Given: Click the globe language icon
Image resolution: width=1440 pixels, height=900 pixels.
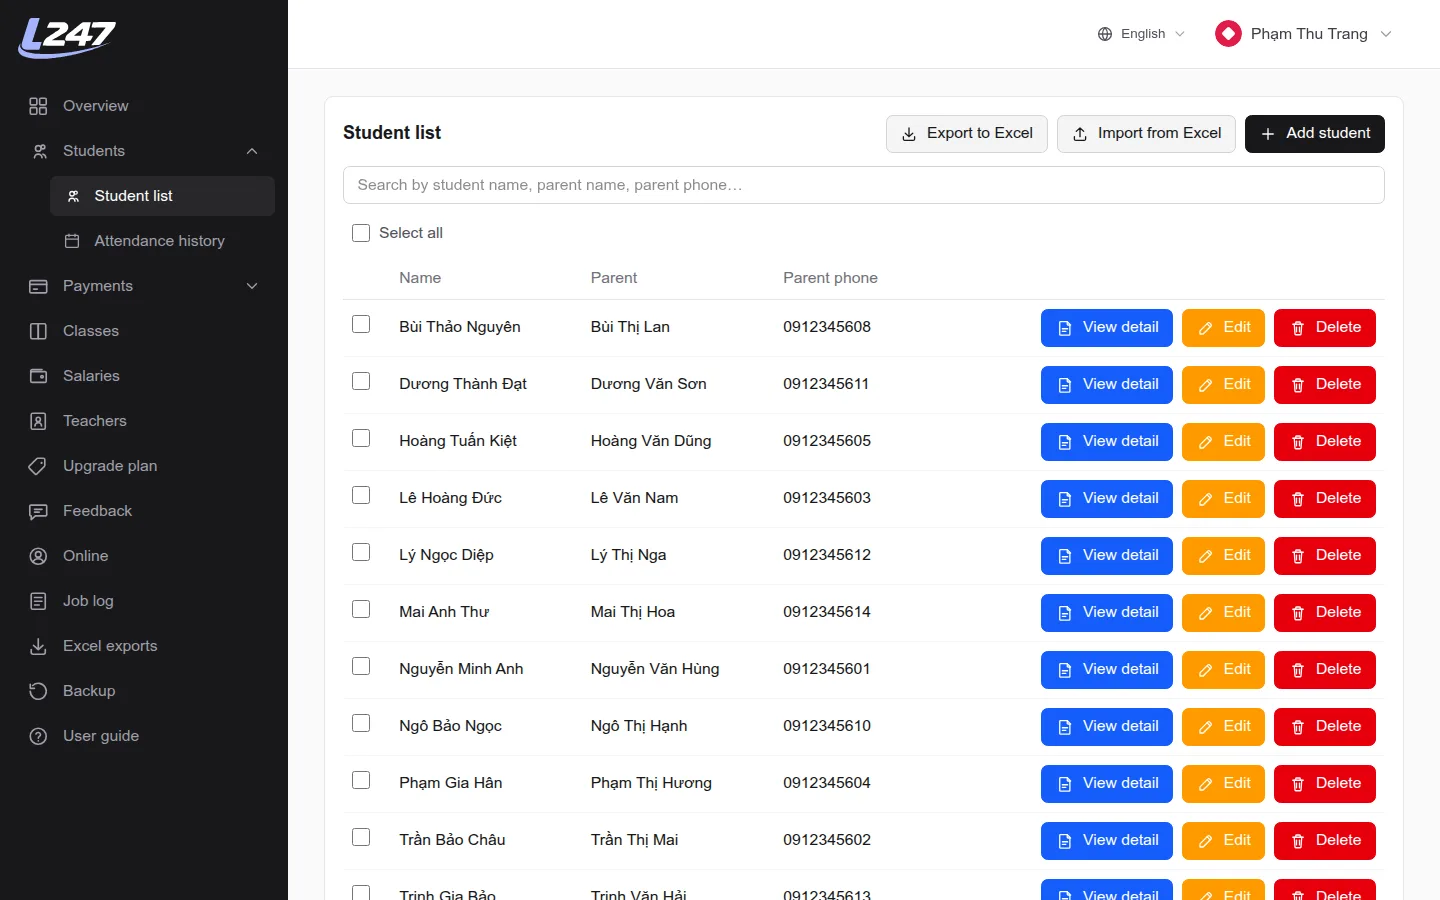Looking at the screenshot, I should 1105,34.
